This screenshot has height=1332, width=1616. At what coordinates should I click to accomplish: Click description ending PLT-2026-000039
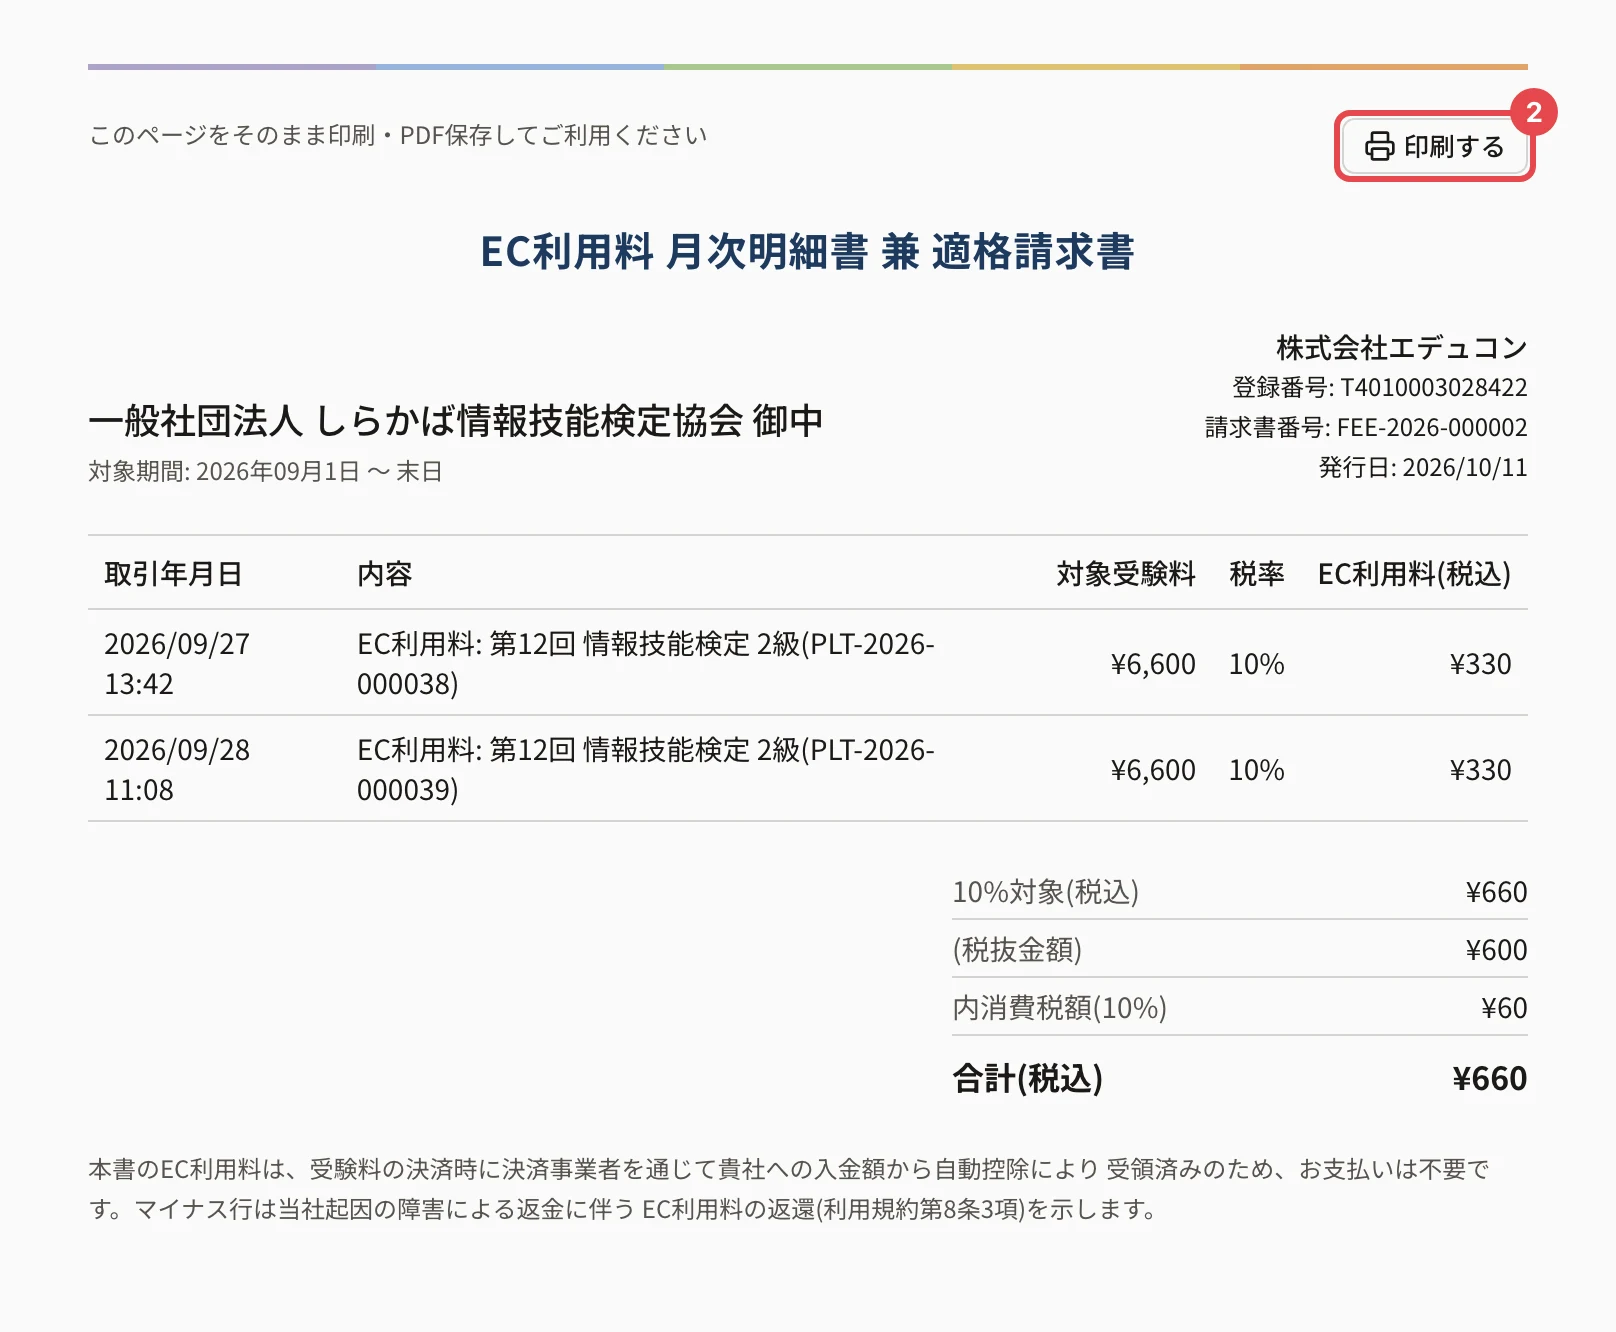[x=646, y=769]
